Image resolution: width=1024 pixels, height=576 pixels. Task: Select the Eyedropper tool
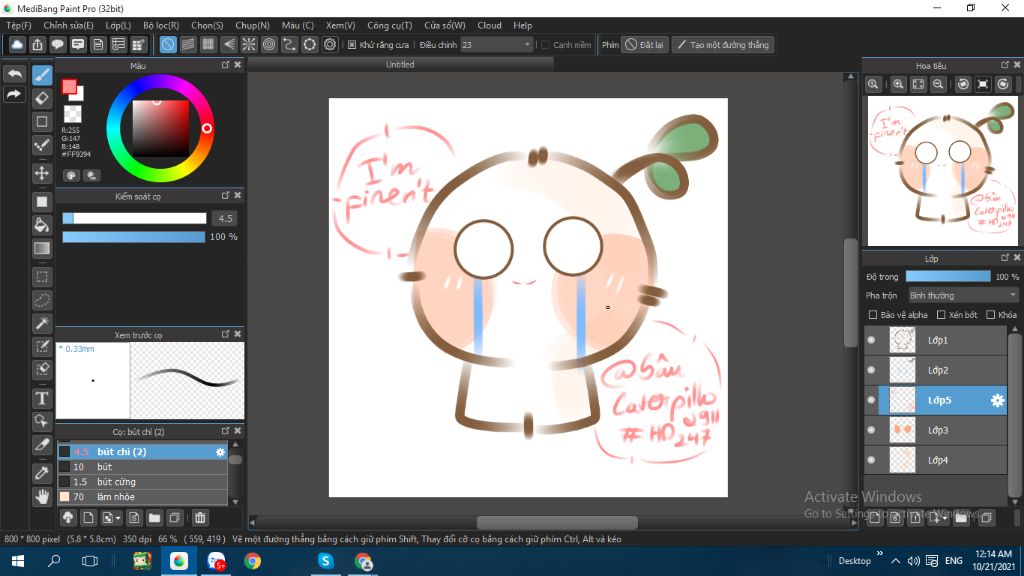(42, 473)
